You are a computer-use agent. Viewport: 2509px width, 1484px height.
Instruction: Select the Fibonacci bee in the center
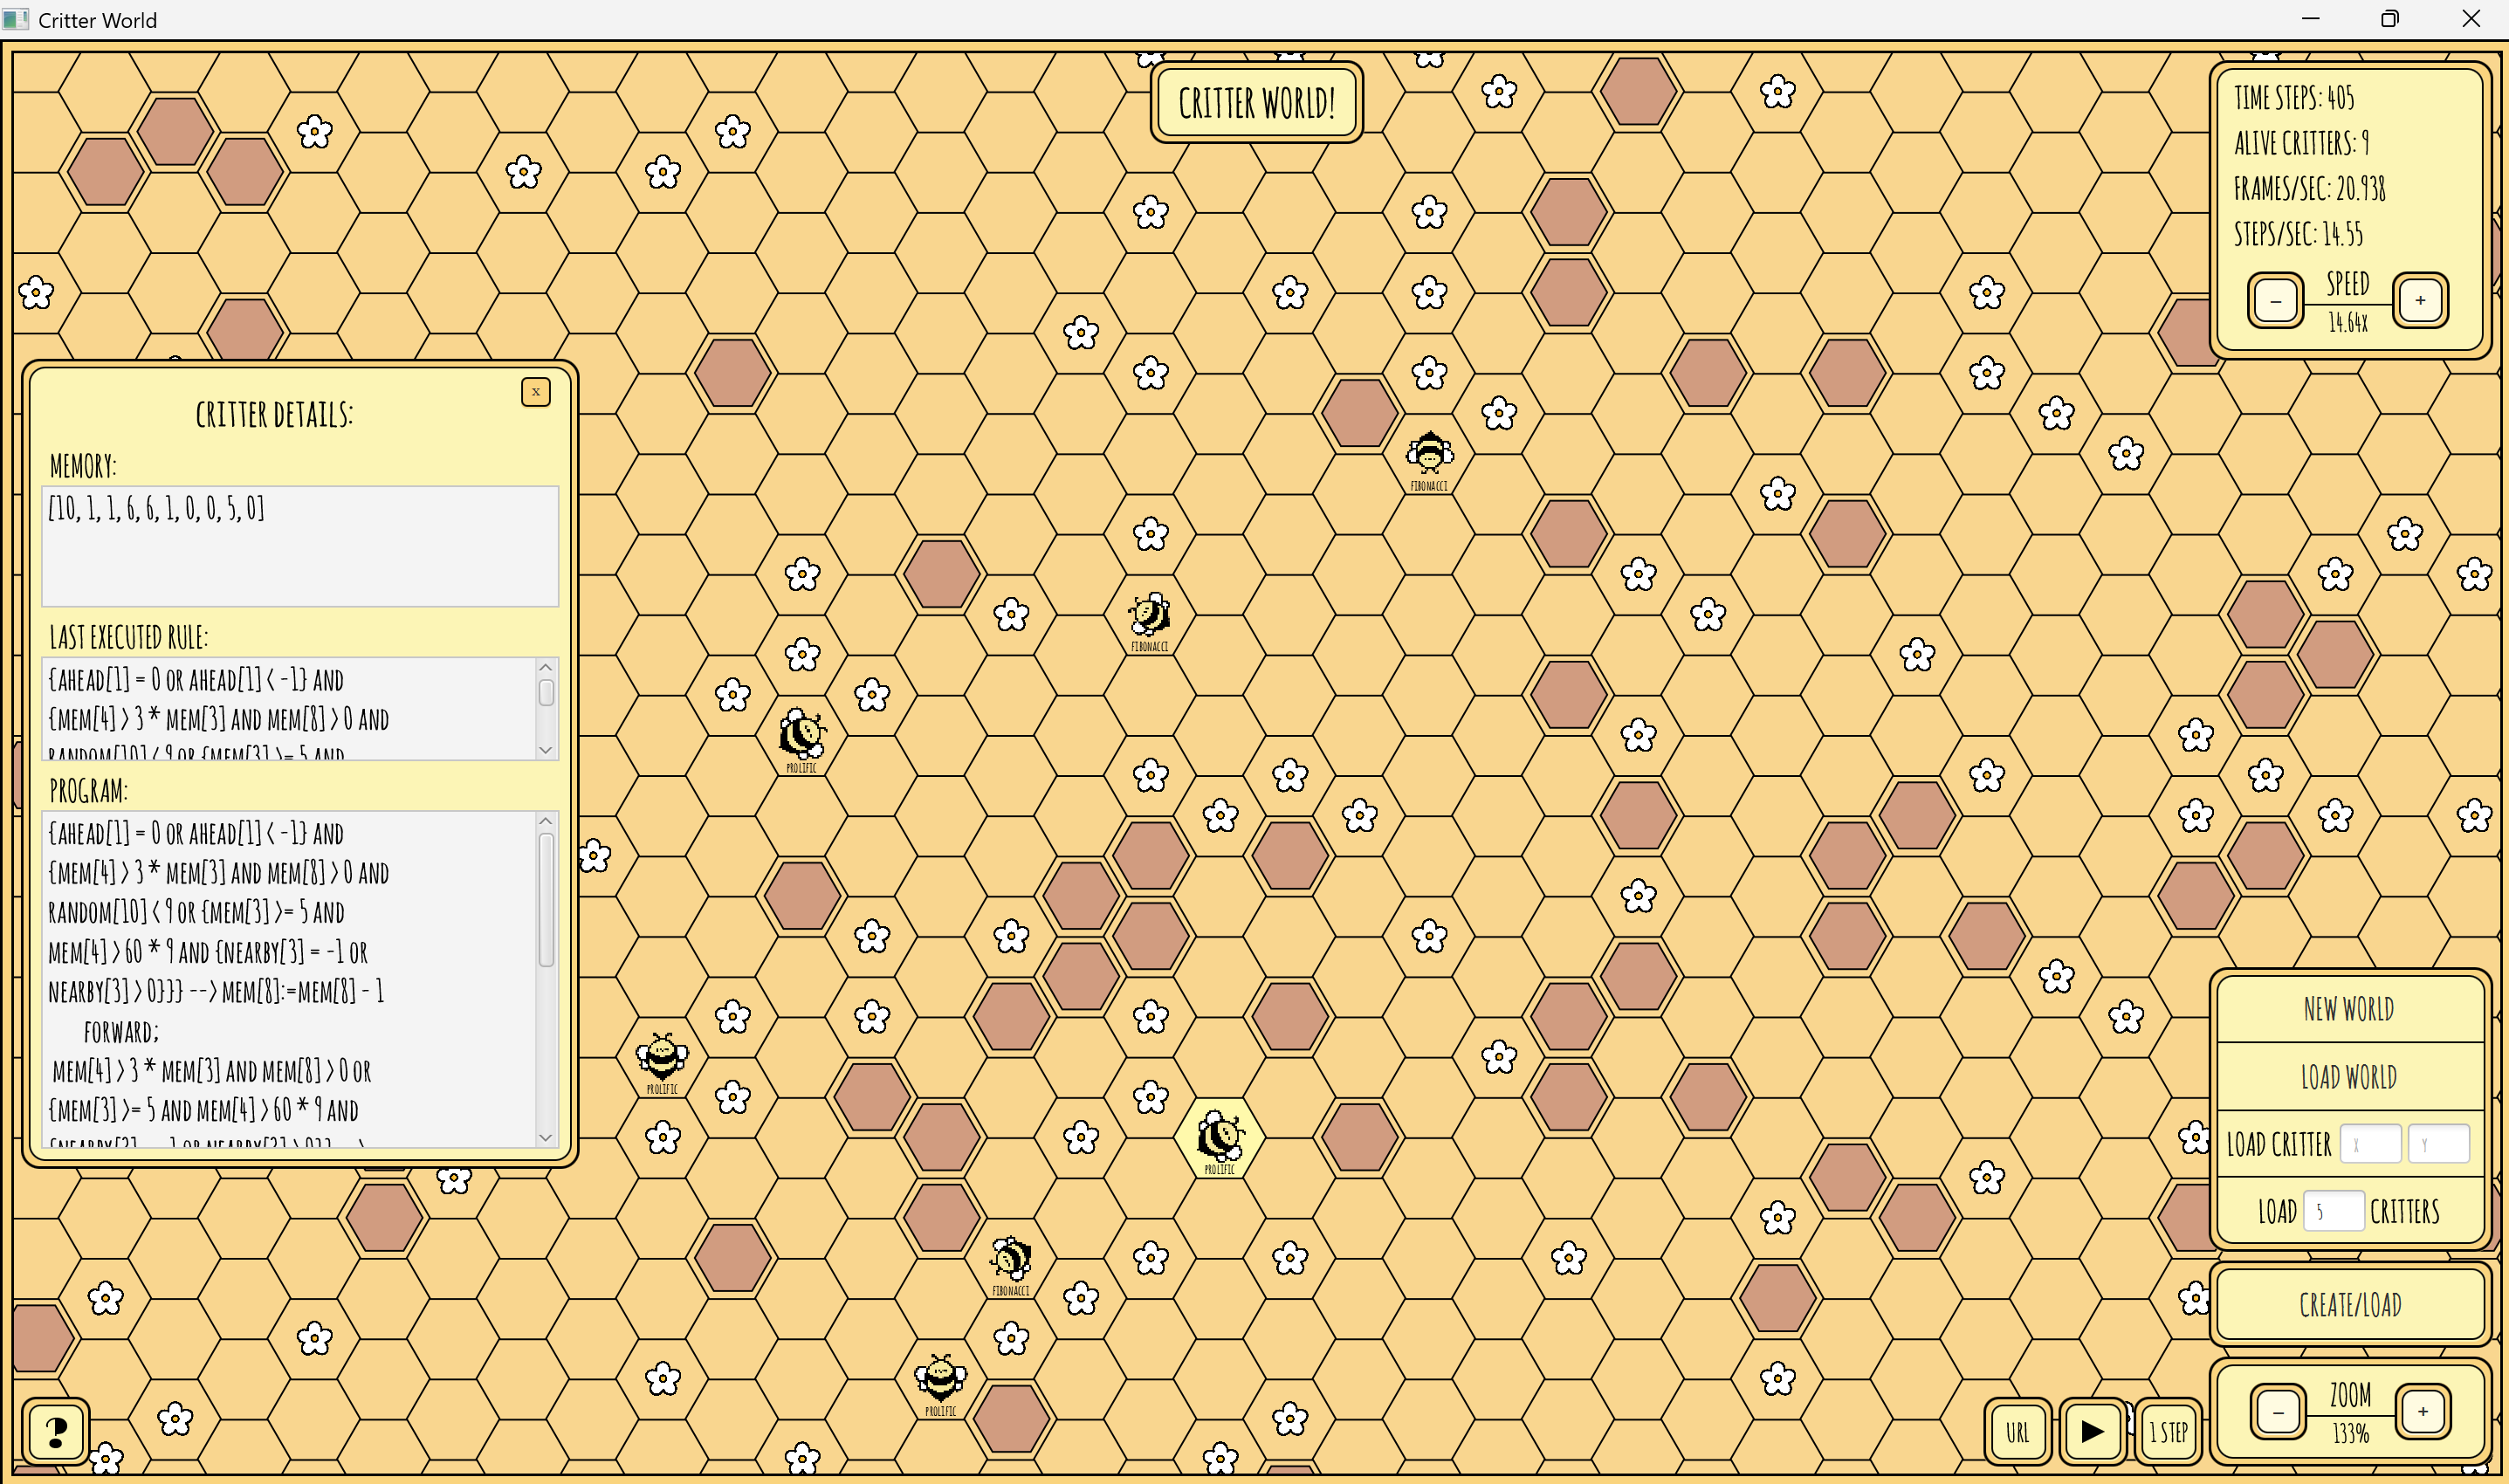tap(1148, 616)
